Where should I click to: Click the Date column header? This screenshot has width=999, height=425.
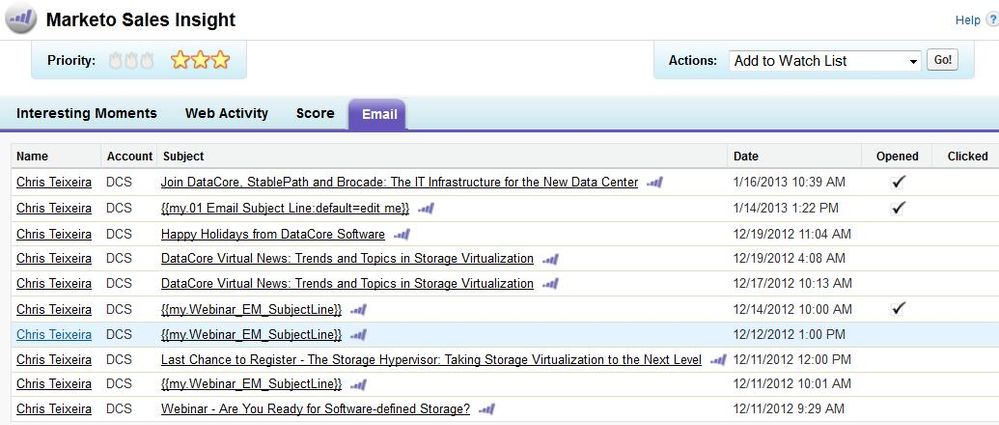pos(746,156)
